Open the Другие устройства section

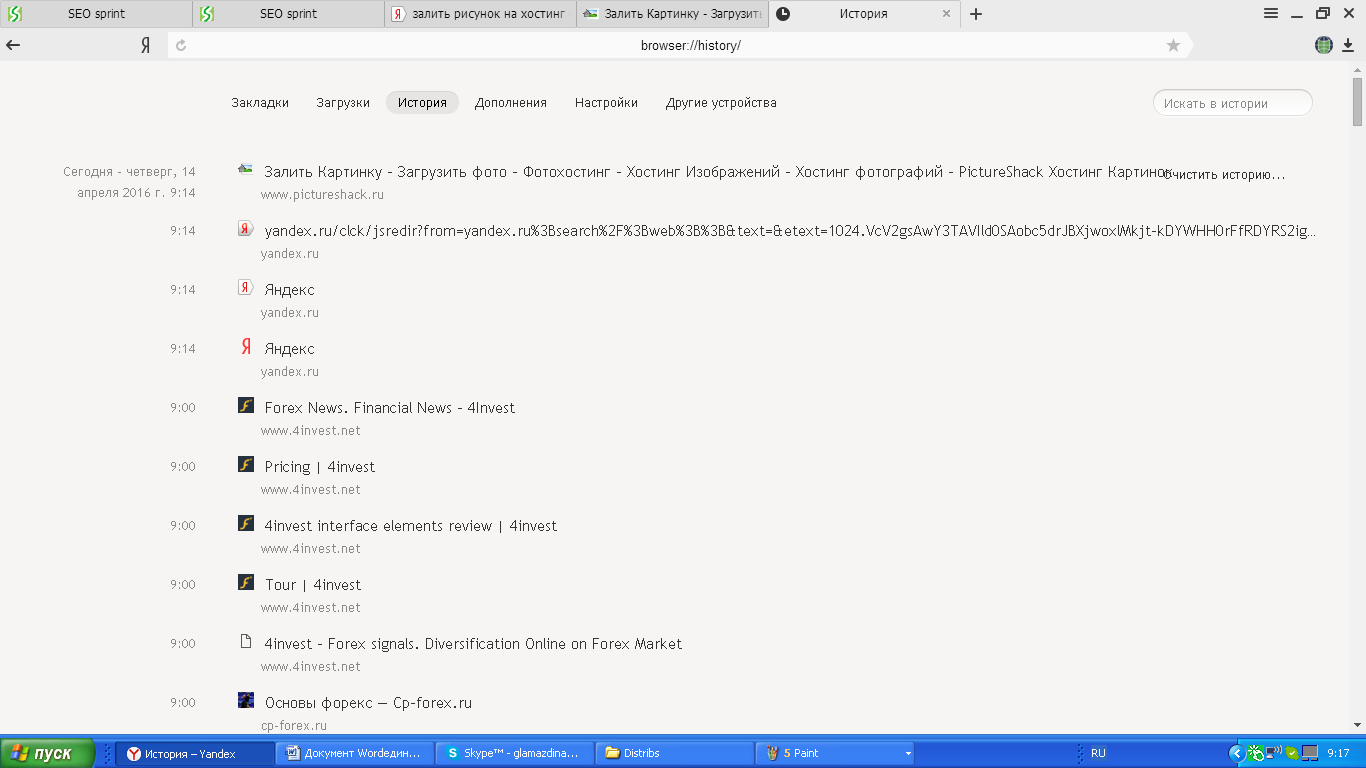(721, 103)
